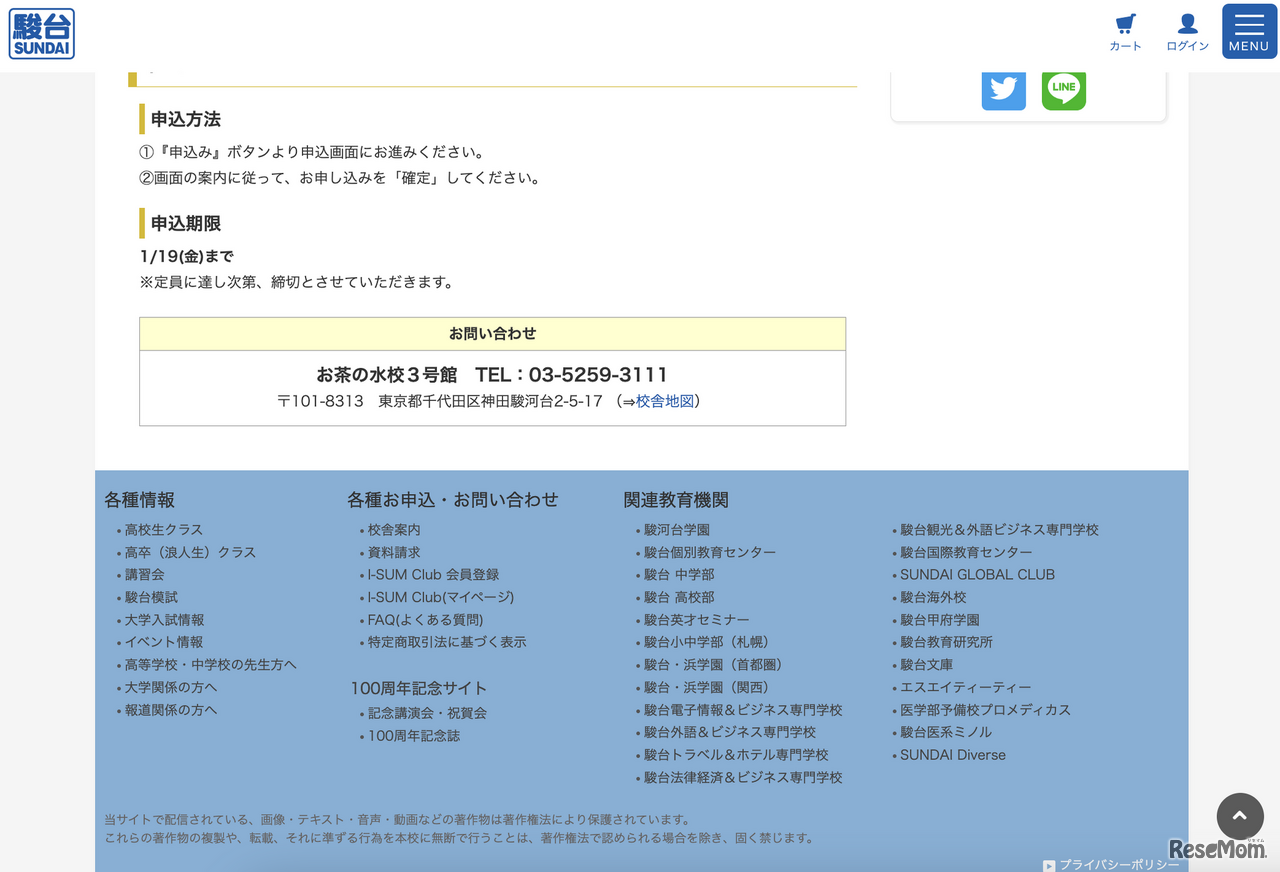The width and height of the screenshot is (1280, 872).
Task: Open the 100周年記念誌 link
Action: point(412,735)
